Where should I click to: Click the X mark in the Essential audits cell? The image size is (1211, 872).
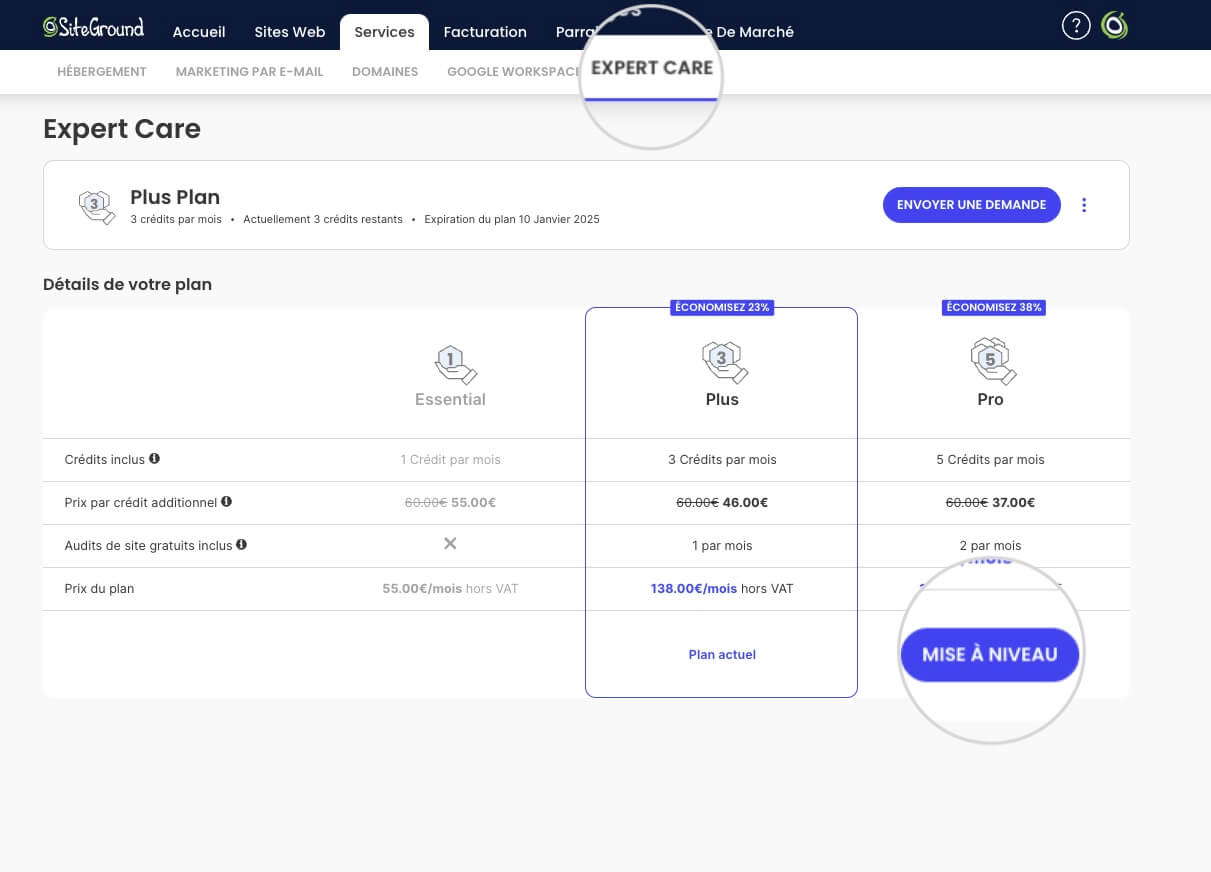(x=450, y=543)
